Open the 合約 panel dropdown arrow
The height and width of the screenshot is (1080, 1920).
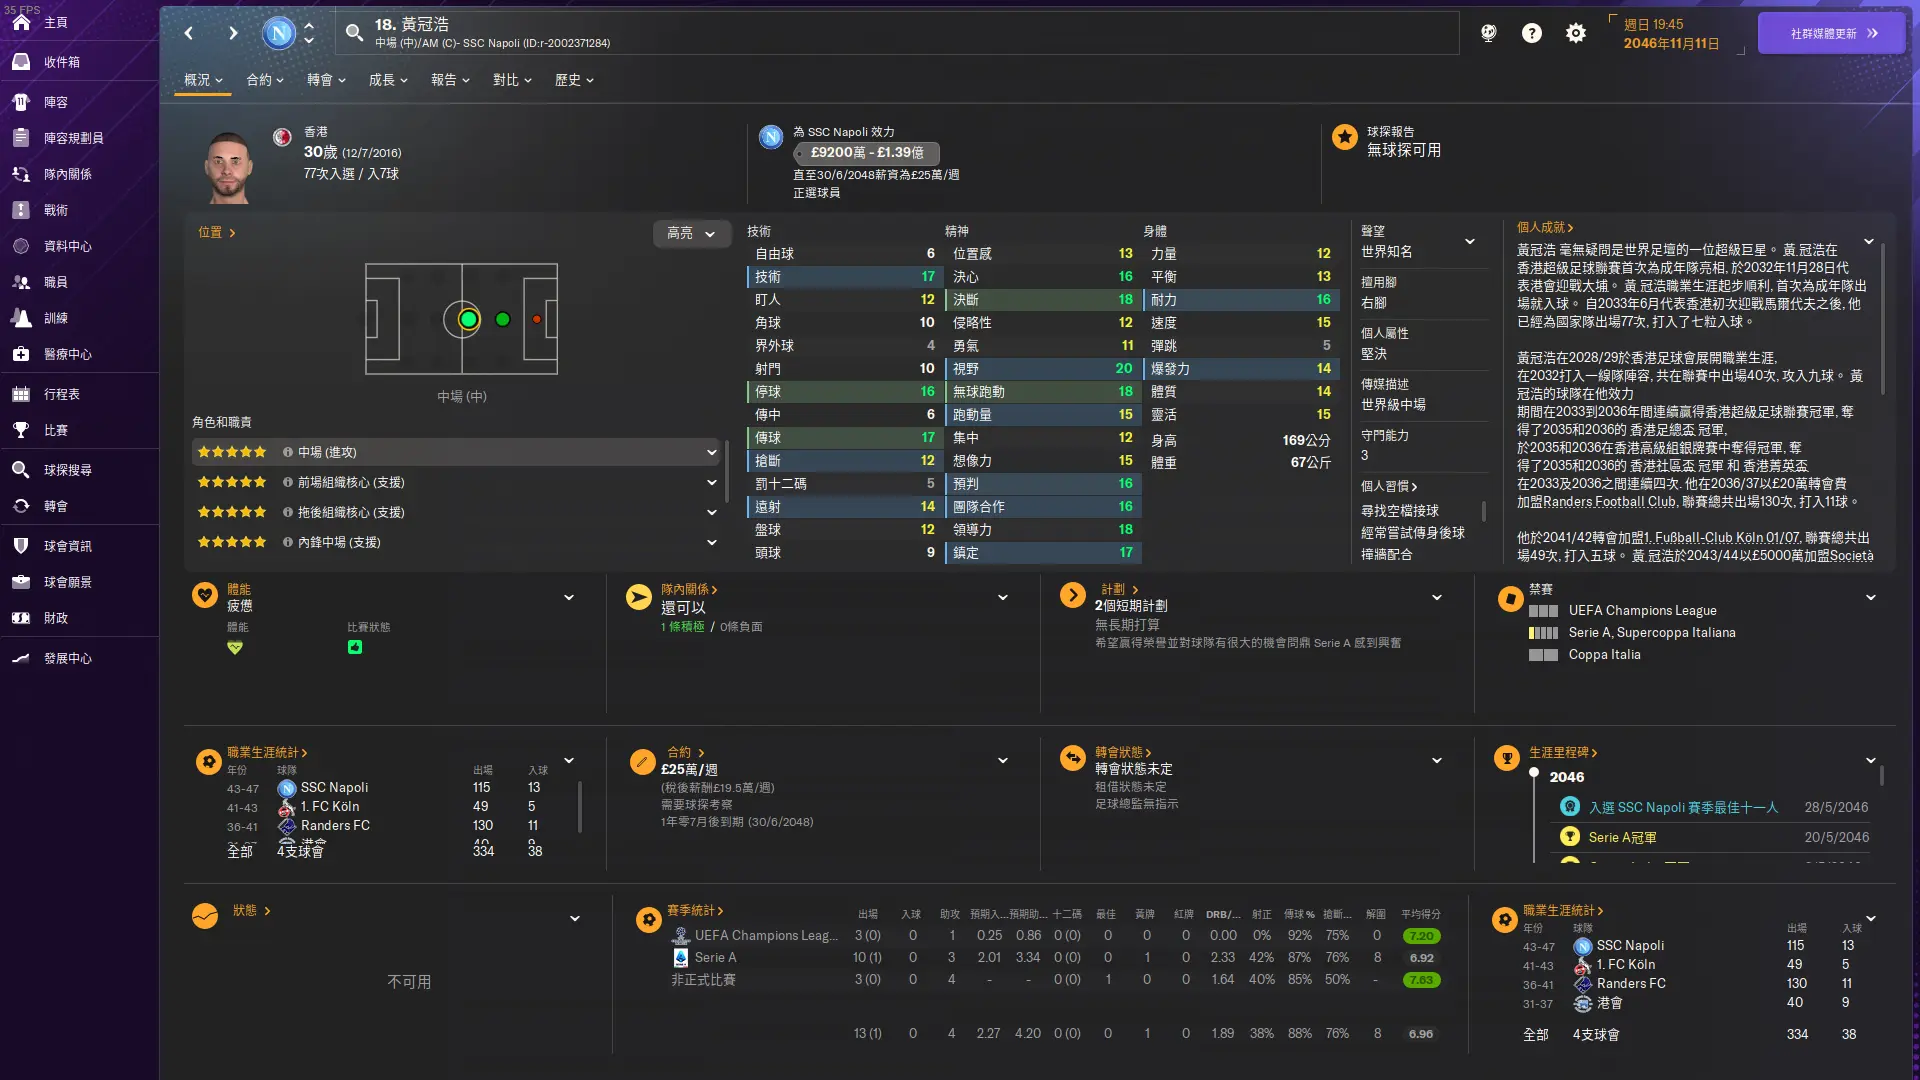1003,761
